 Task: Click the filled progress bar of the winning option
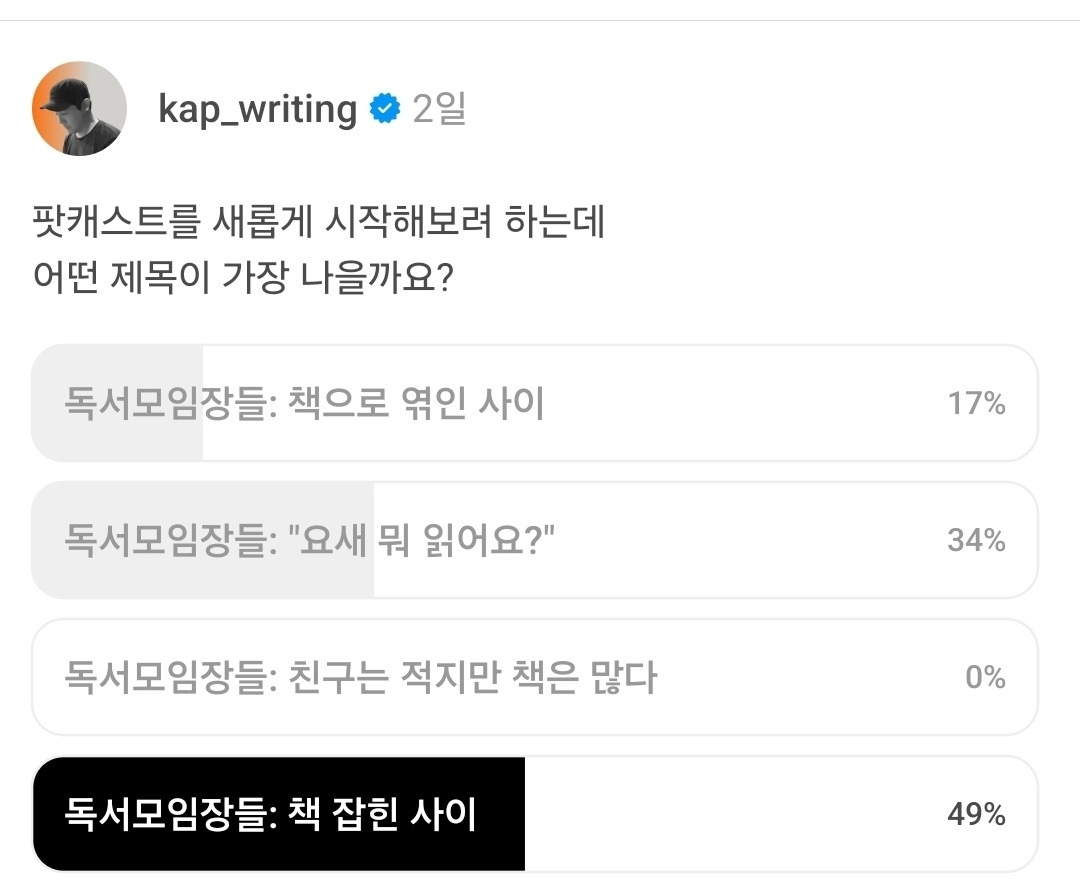point(280,812)
